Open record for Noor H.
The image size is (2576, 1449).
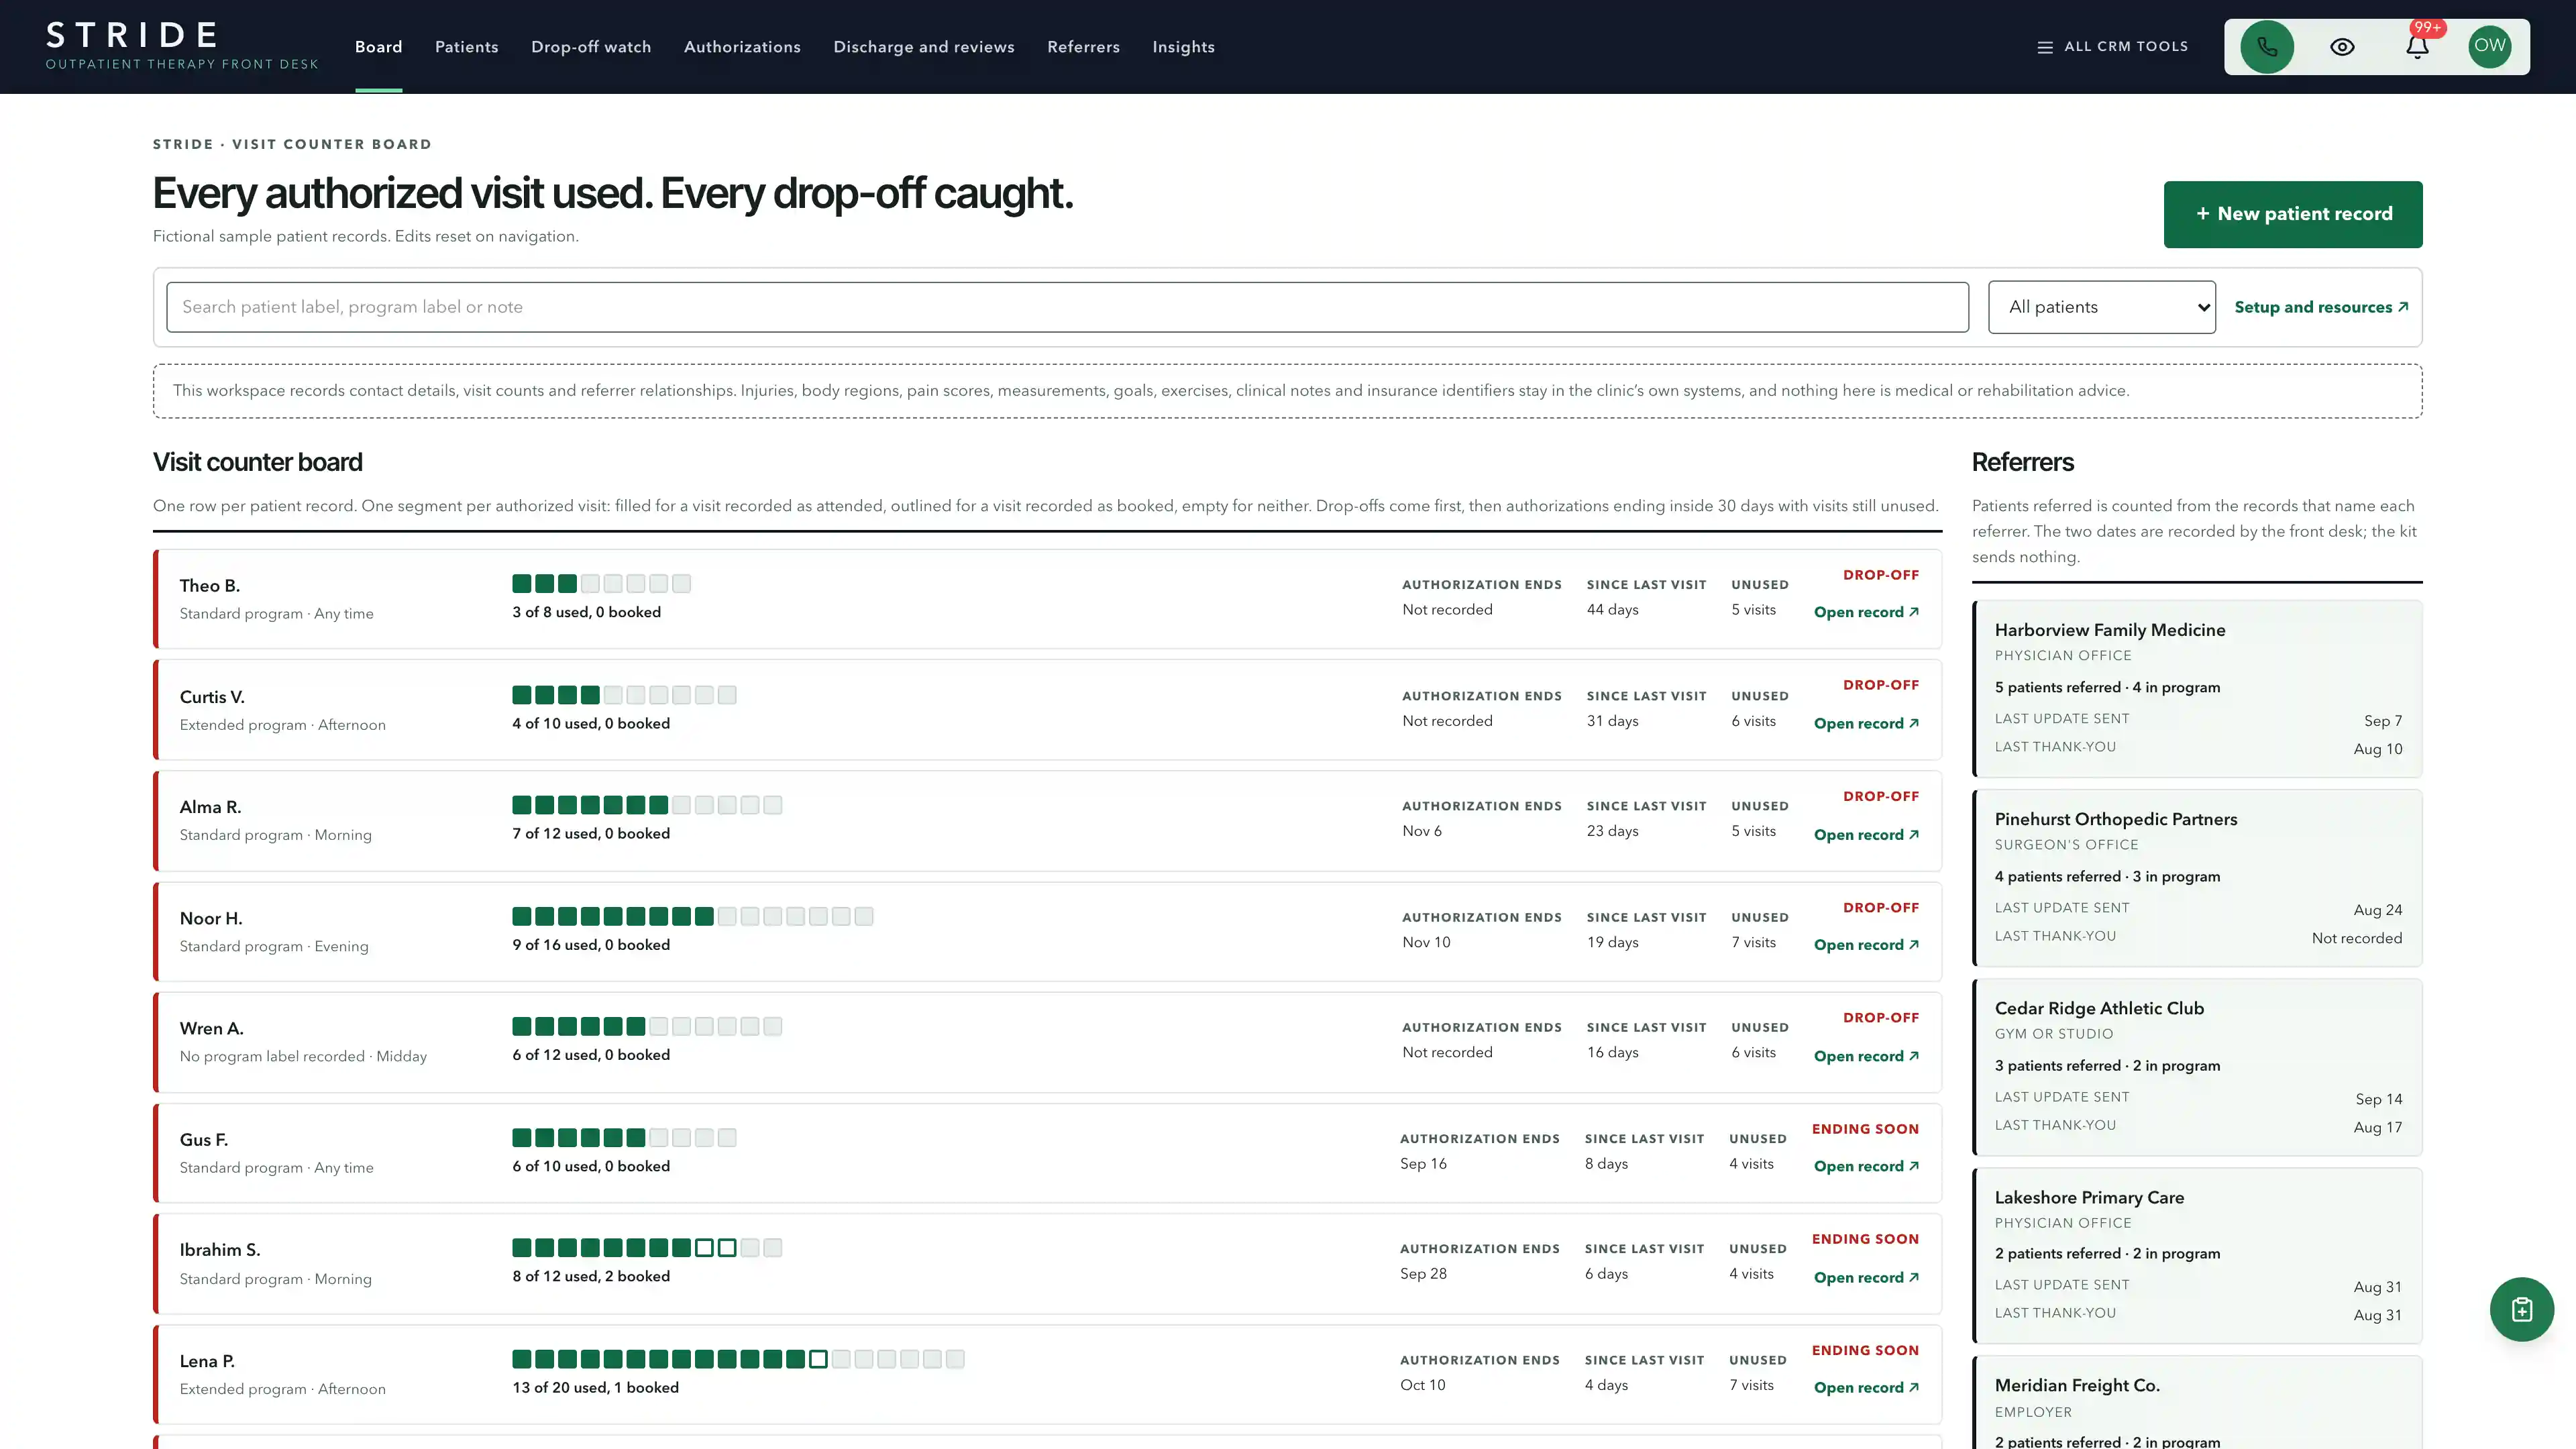click(1866, 944)
